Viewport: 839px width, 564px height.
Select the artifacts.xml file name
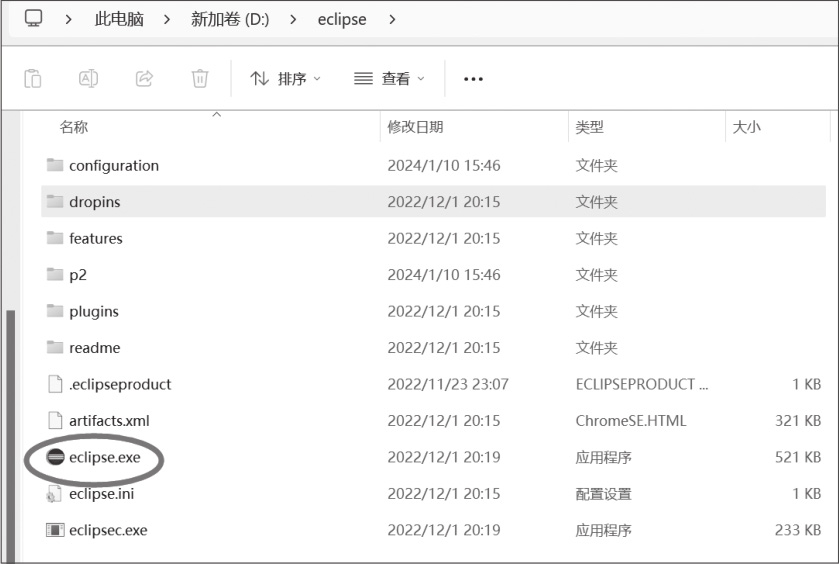click(x=109, y=421)
